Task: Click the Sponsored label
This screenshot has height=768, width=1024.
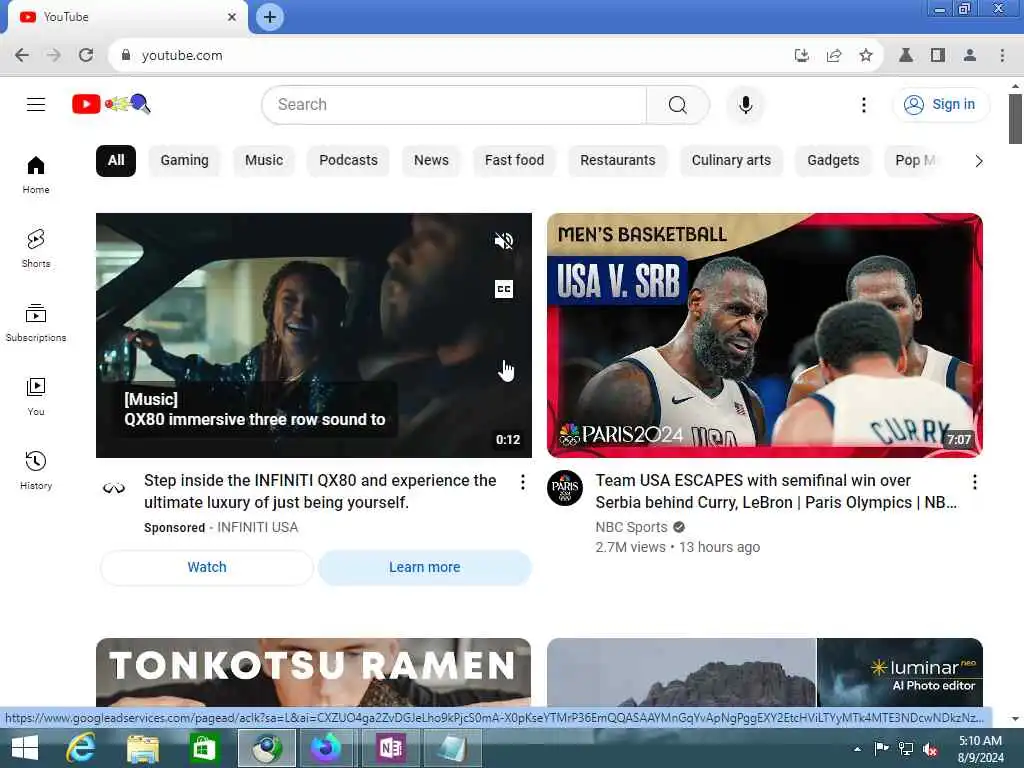Action: coord(174,528)
